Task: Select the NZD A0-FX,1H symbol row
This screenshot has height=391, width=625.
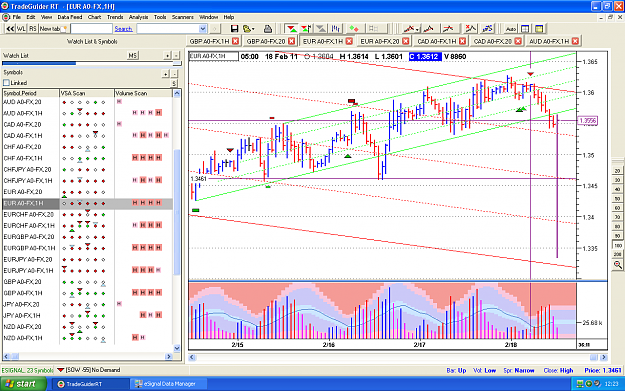Action: pyautogui.click(x=87, y=338)
